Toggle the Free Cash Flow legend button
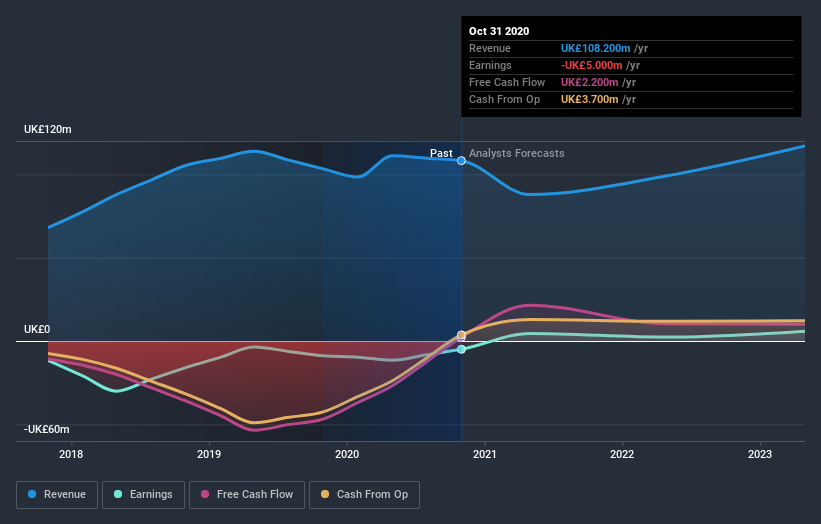This screenshot has width=821, height=524. pos(247,495)
